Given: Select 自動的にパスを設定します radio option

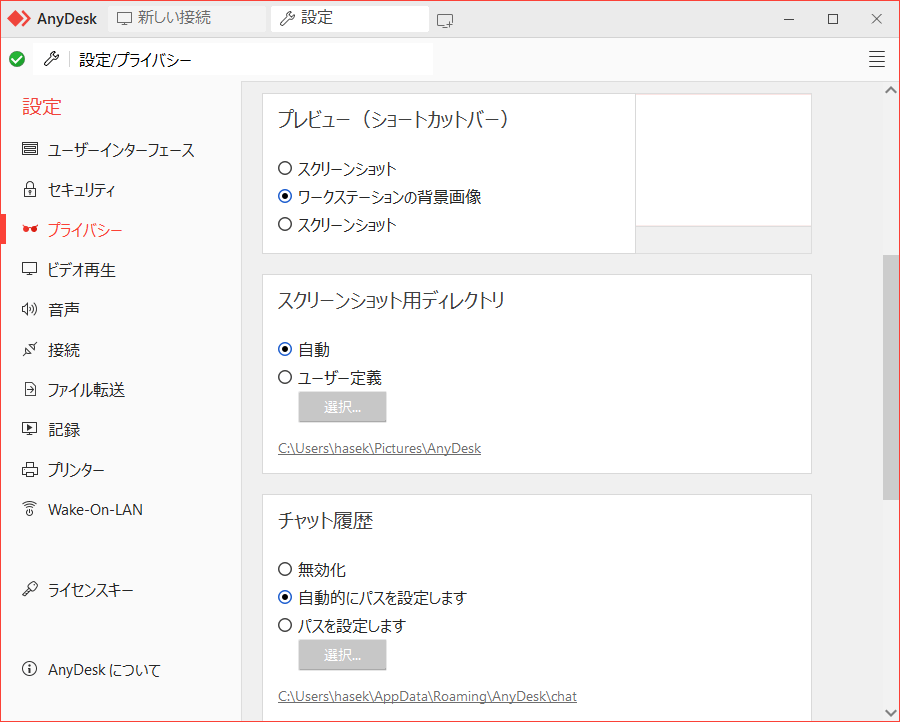Looking at the screenshot, I should point(285,597).
